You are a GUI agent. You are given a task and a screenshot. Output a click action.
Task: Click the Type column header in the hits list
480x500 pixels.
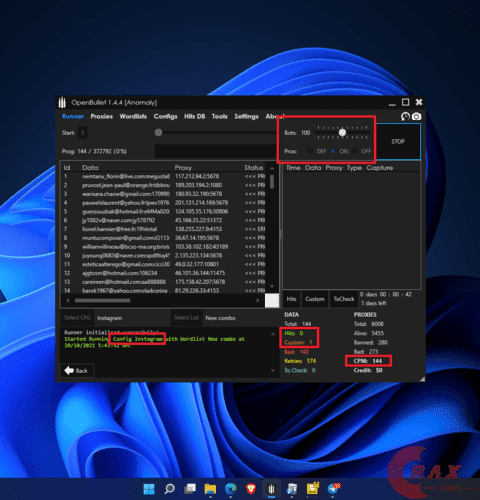click(354, 168)
